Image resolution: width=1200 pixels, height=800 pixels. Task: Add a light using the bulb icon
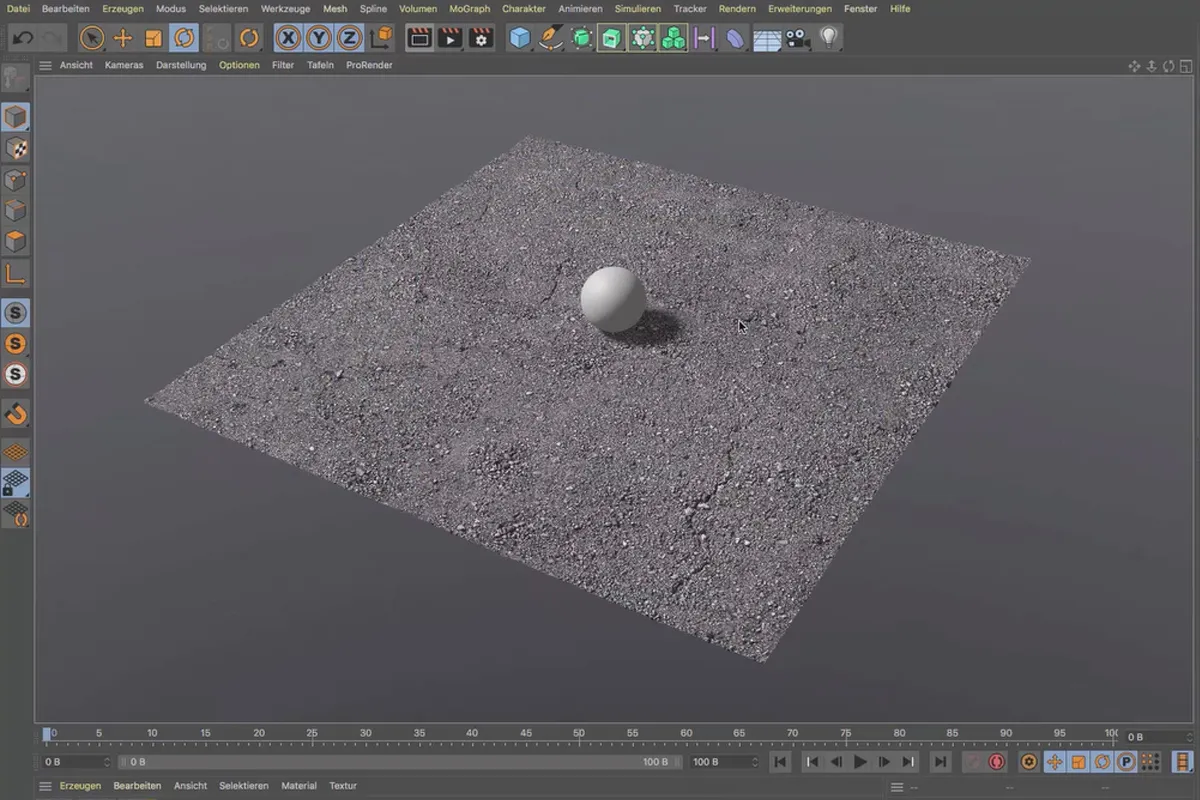828,38
